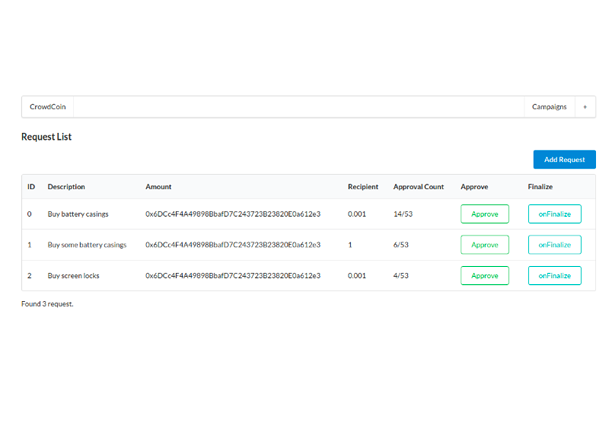Image resolution: width=604 pixels, height=424 pixels.
Task: Approve the Buy screen locks request
Action: point(484,276)
